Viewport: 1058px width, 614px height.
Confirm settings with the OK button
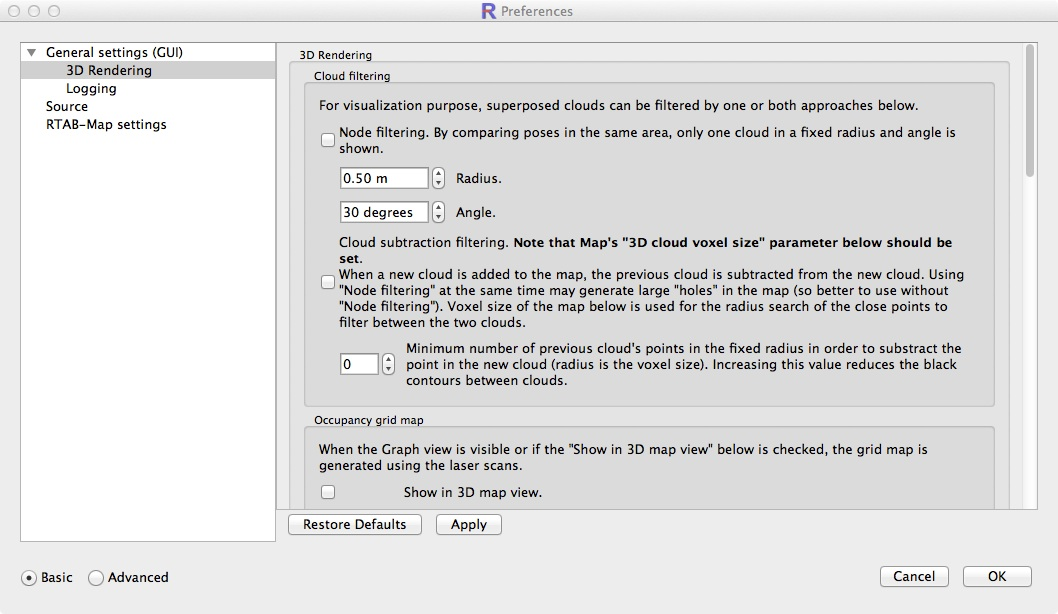[996, 576]
